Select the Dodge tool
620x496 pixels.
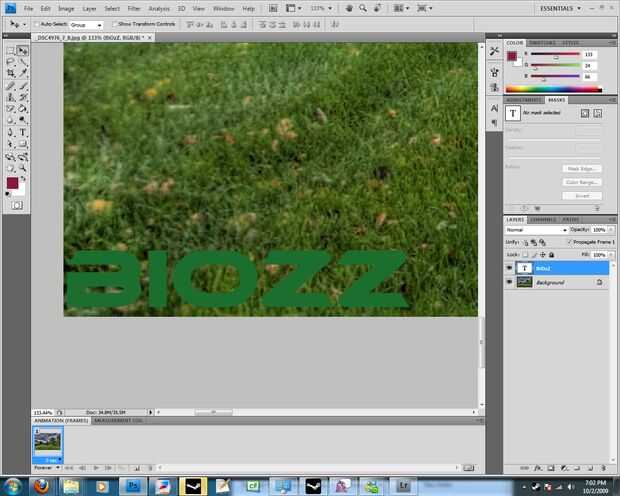[23, 120]
